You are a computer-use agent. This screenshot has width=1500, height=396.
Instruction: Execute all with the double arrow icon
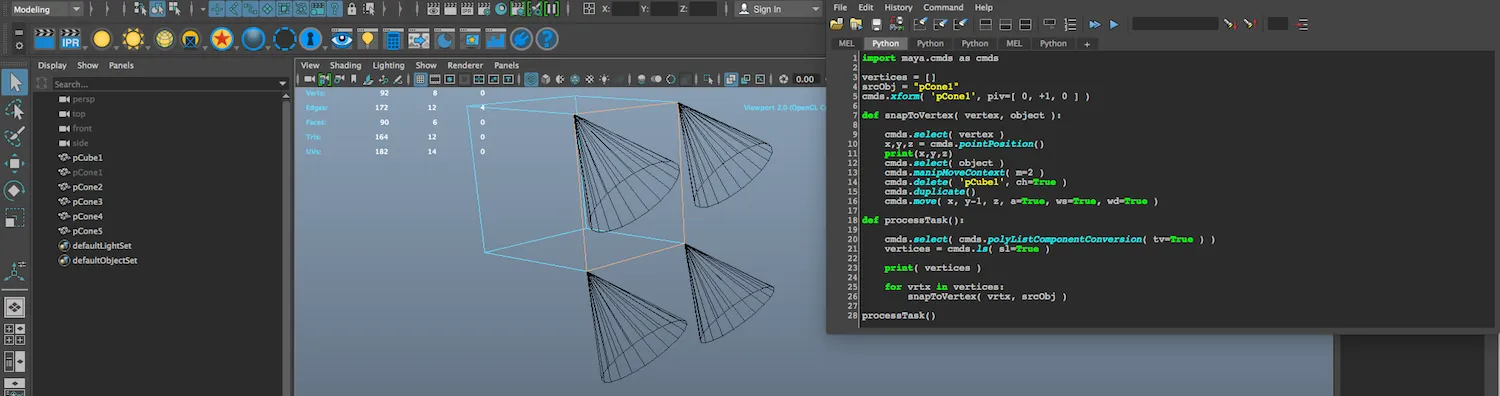[x=1095, y=24]
